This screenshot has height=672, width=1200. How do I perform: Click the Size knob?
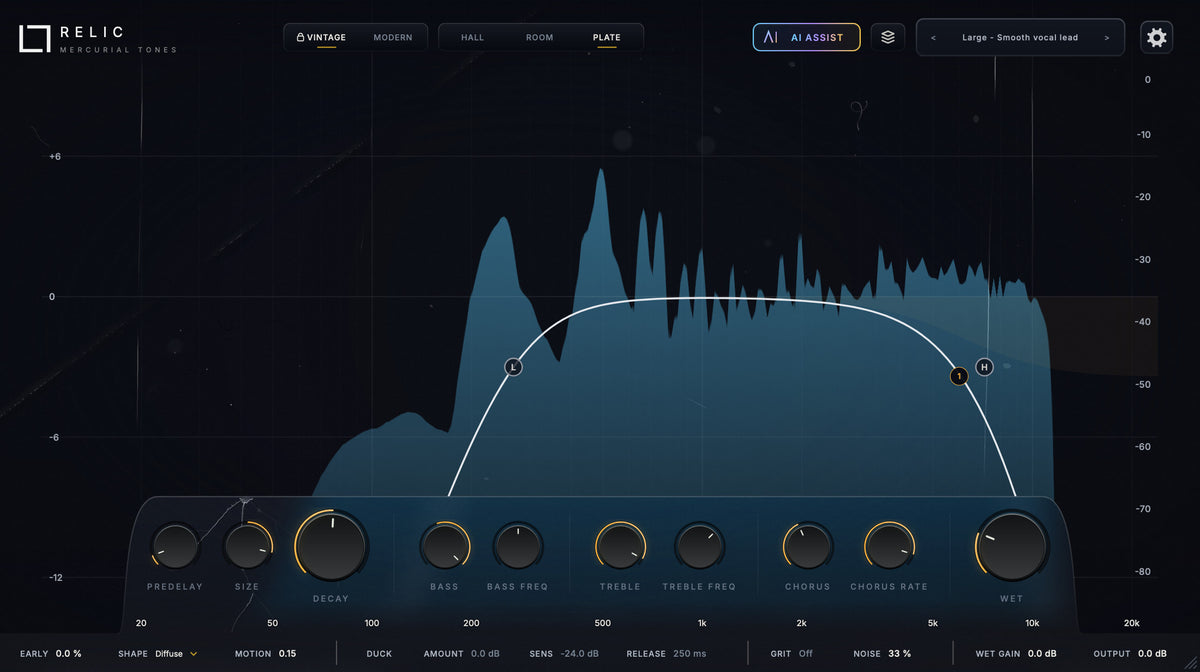(x=246, y=546)
